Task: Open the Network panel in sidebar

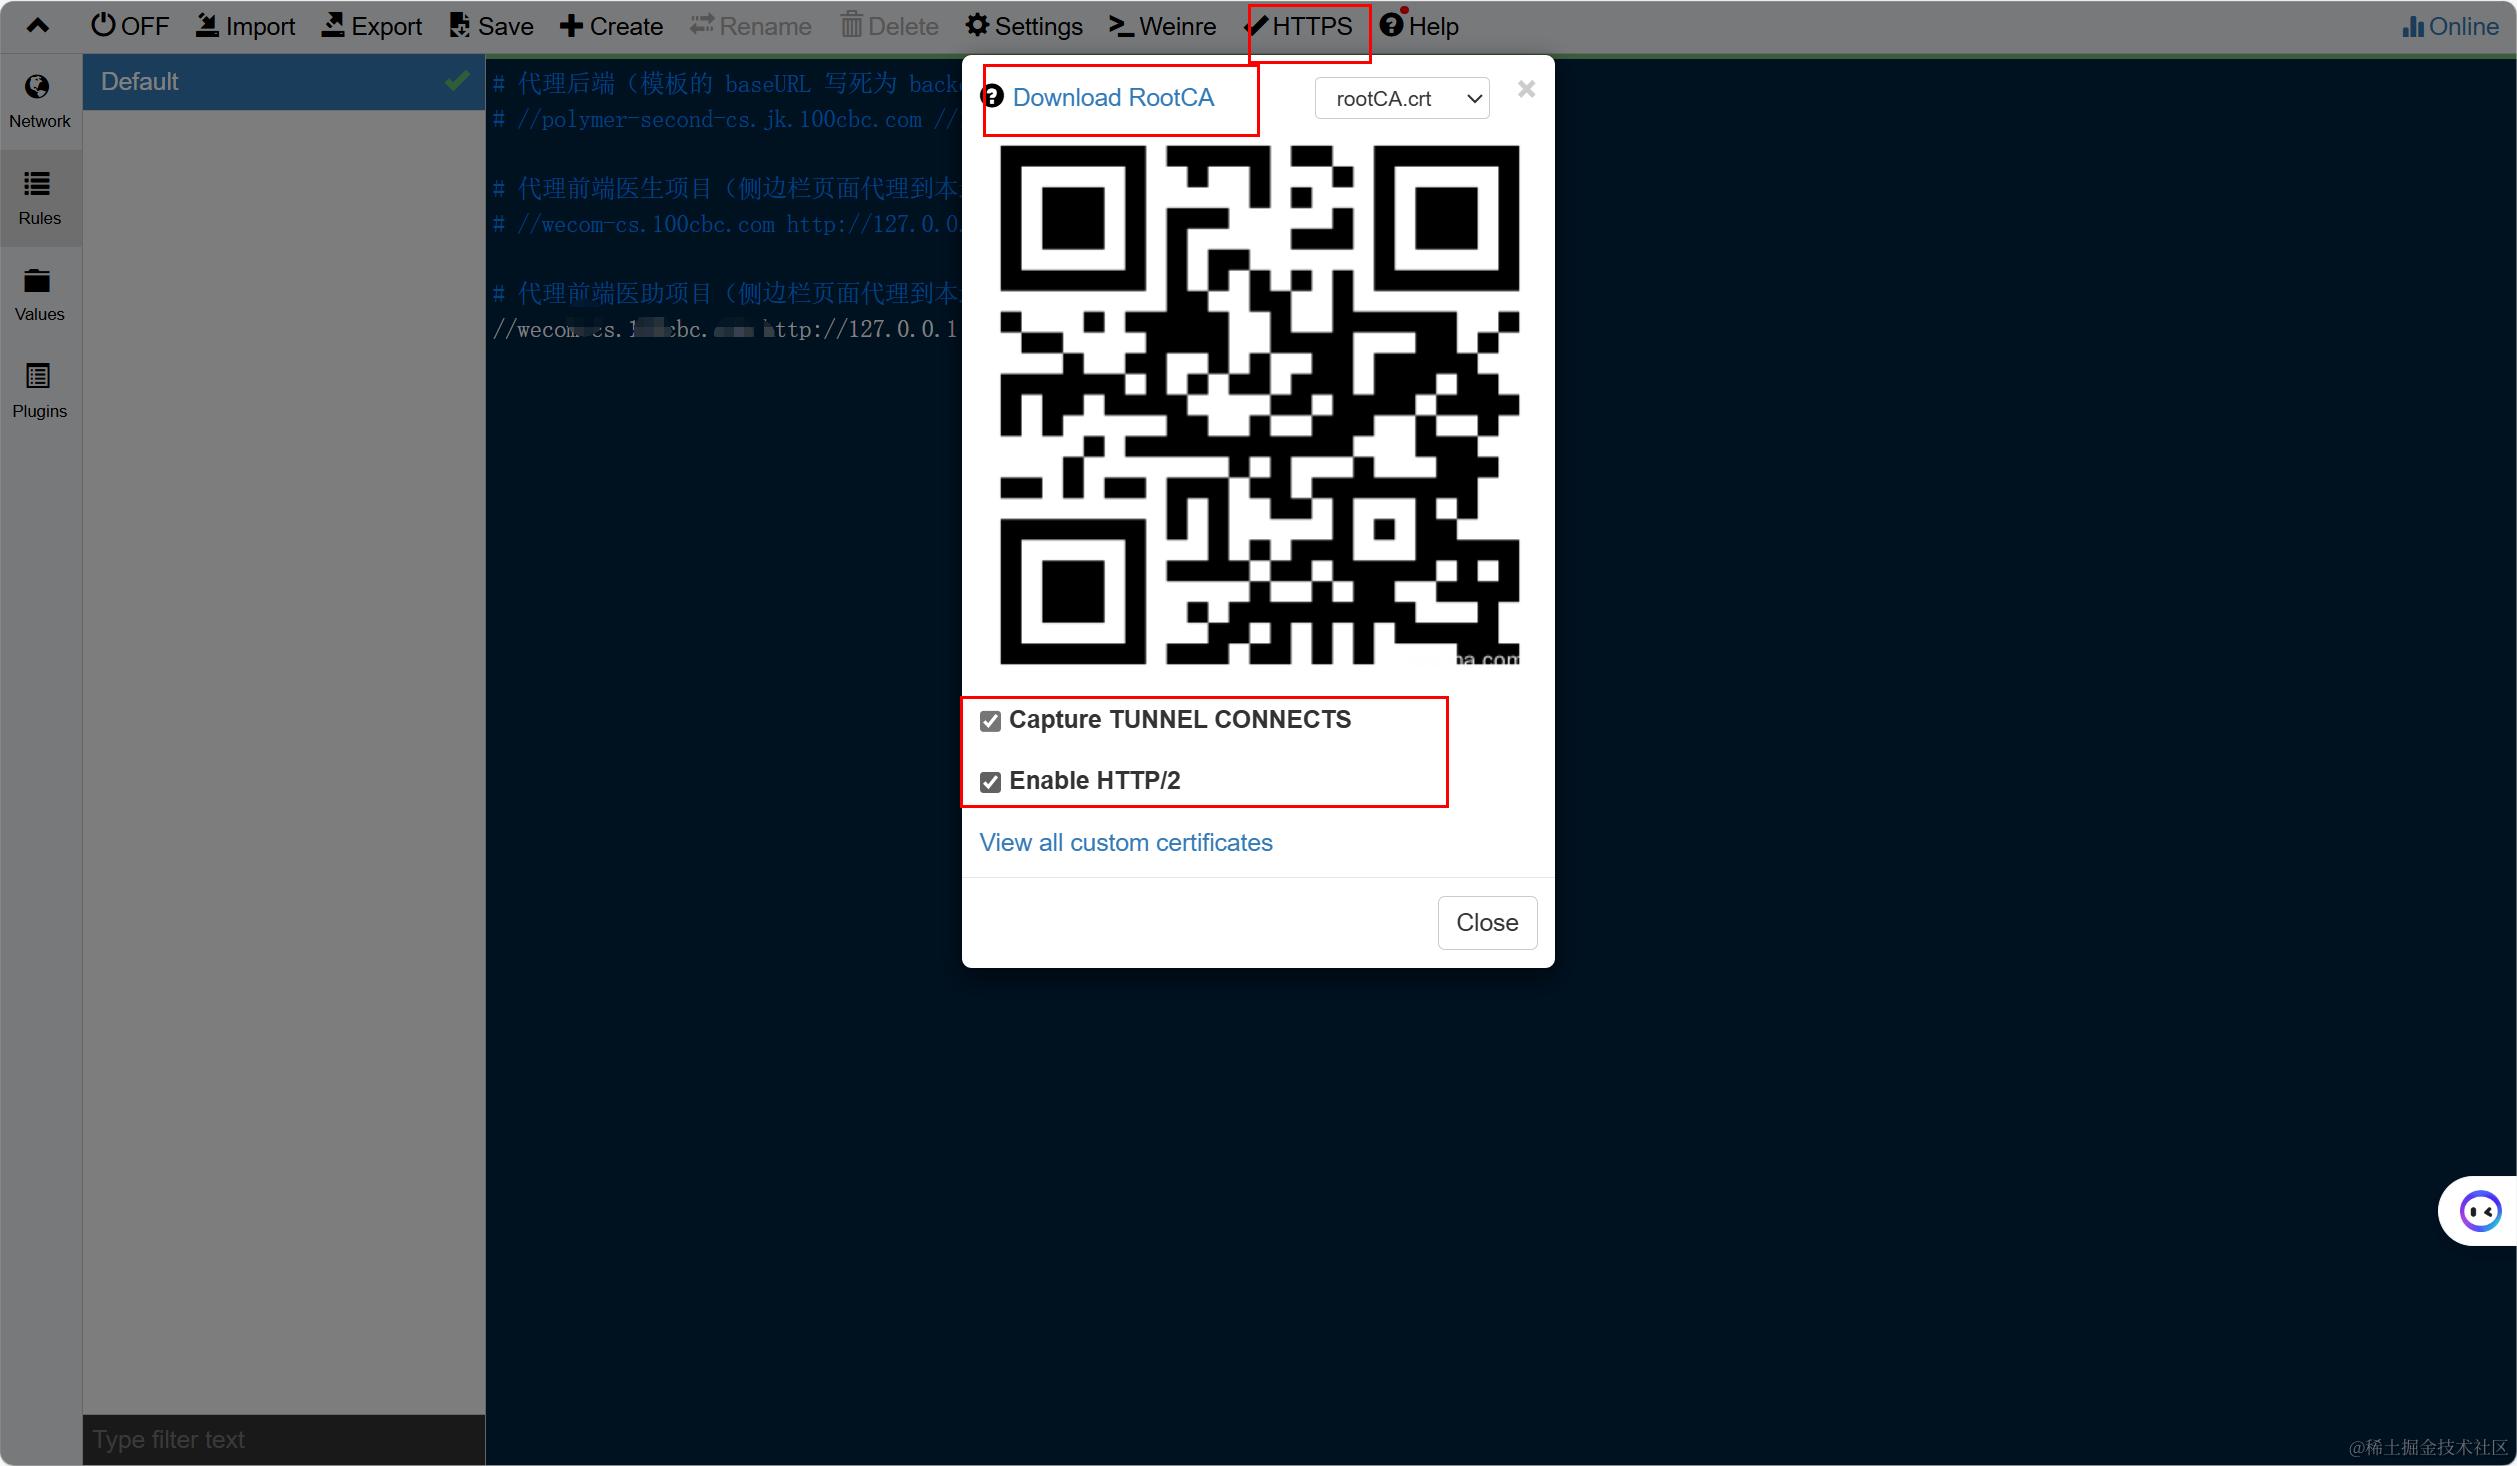Action: (x=39, y=101)
